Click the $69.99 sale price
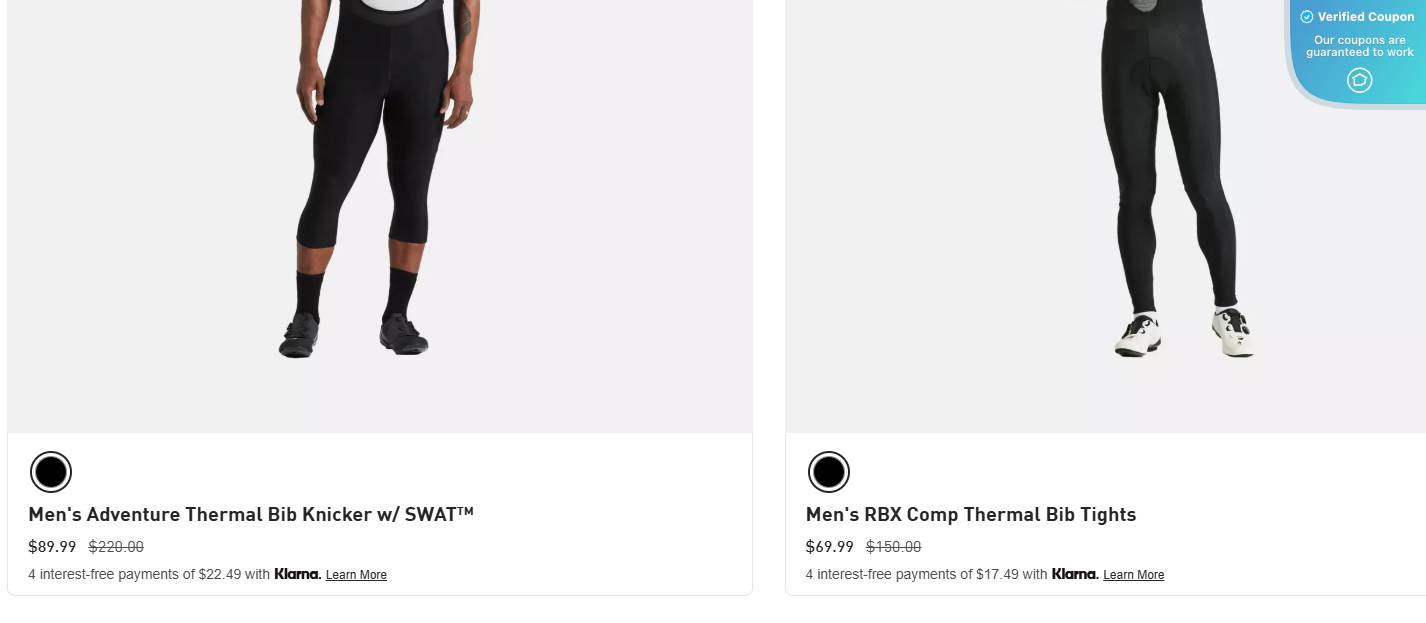The height and width of the screenshot is (623, 1426). tap(830, 547)
